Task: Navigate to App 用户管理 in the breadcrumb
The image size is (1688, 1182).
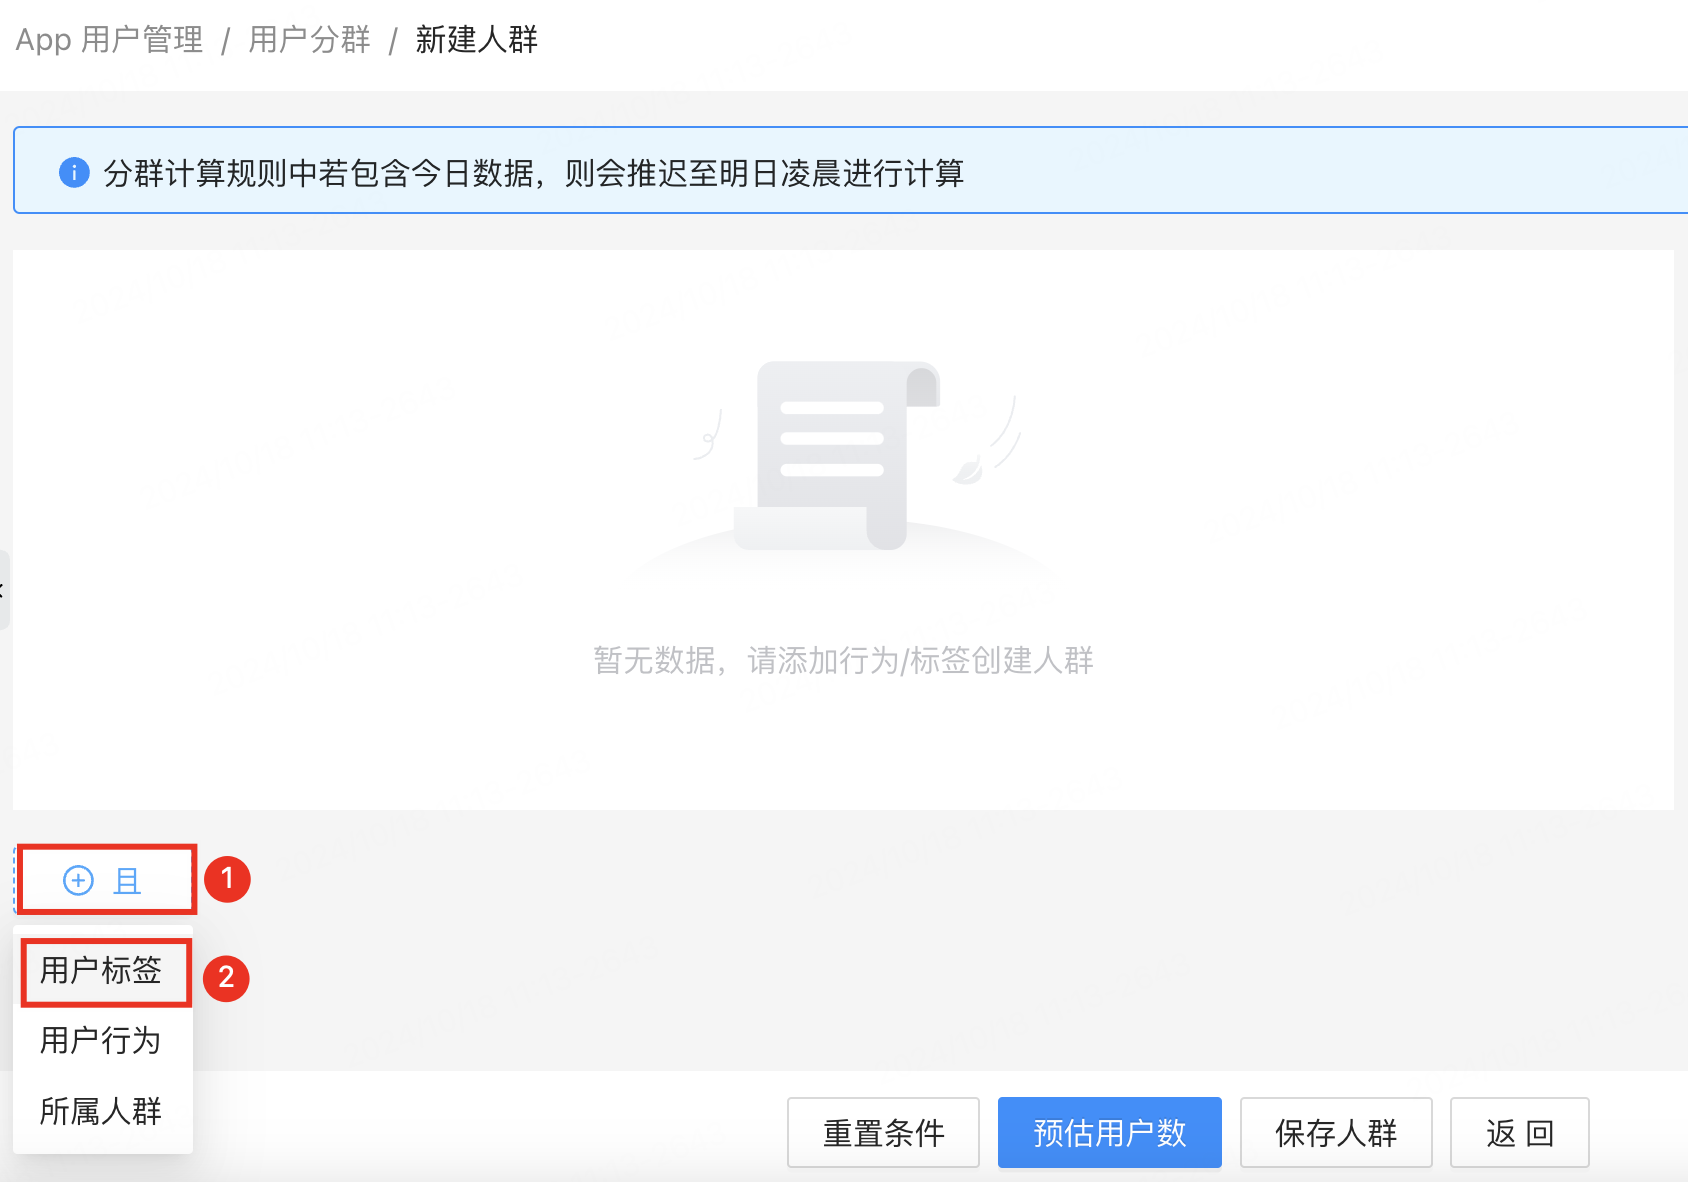Action: coord(108,40)
